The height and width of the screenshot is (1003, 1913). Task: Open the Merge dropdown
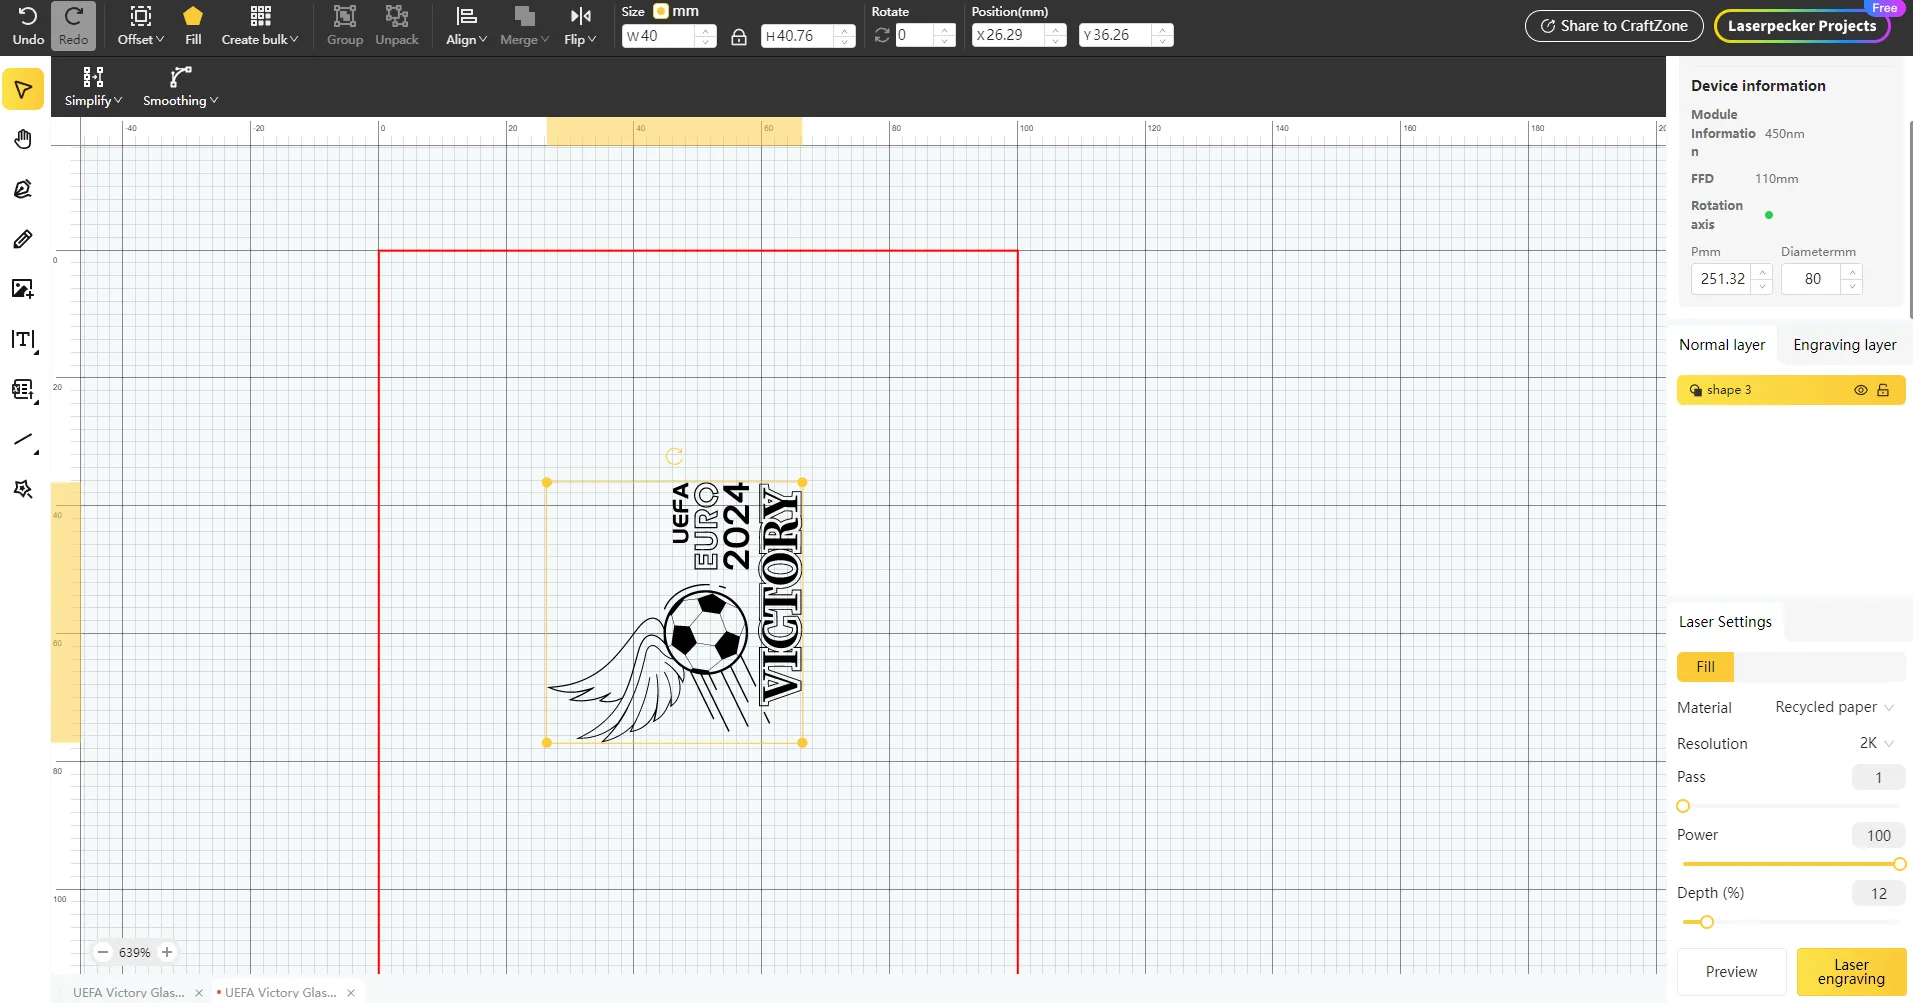click(x=524, y=26)
